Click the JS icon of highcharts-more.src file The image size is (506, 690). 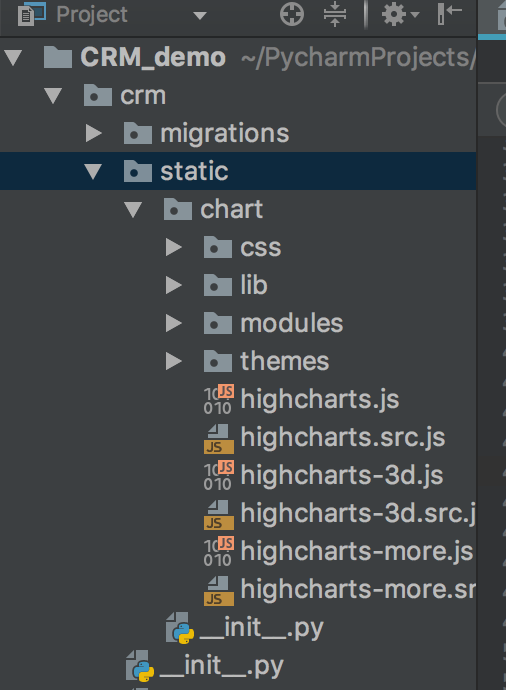(219, 591)
